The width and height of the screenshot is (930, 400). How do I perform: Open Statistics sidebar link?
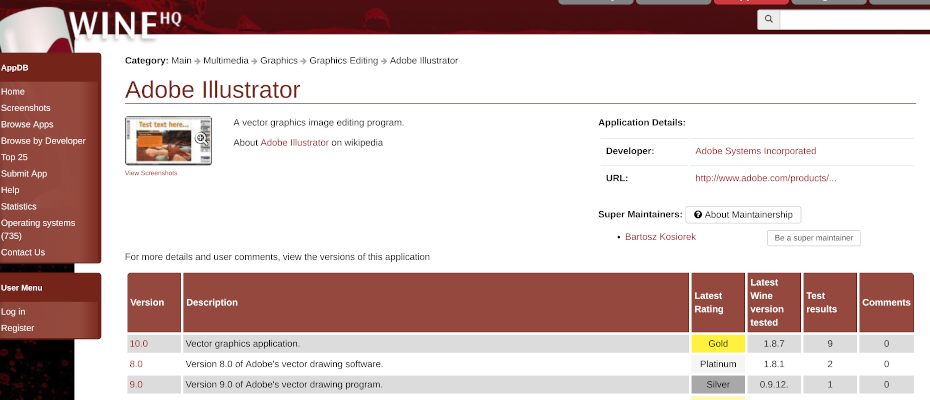[18, 207]
